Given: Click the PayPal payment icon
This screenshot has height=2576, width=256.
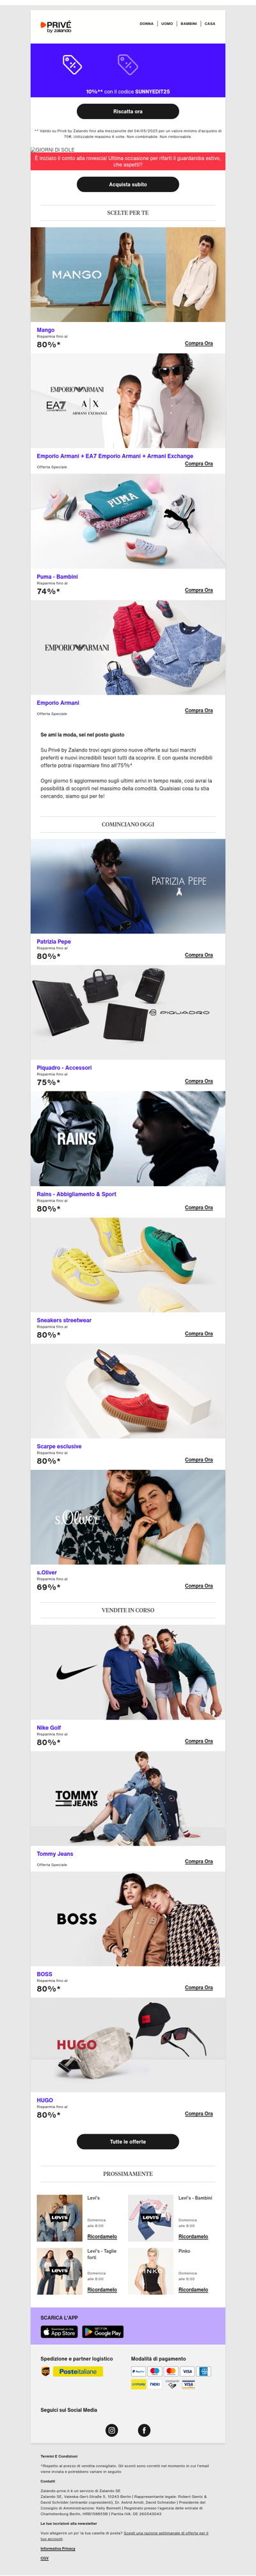Looking at the screenshot, I should [x=138, y=2371].
